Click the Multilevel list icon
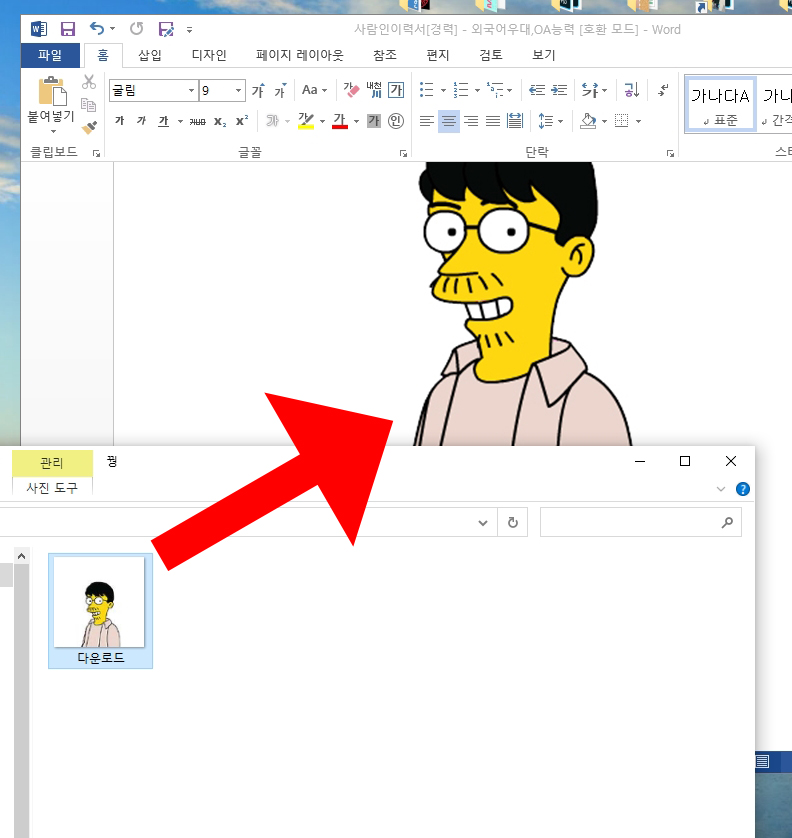 pos(495,90)
